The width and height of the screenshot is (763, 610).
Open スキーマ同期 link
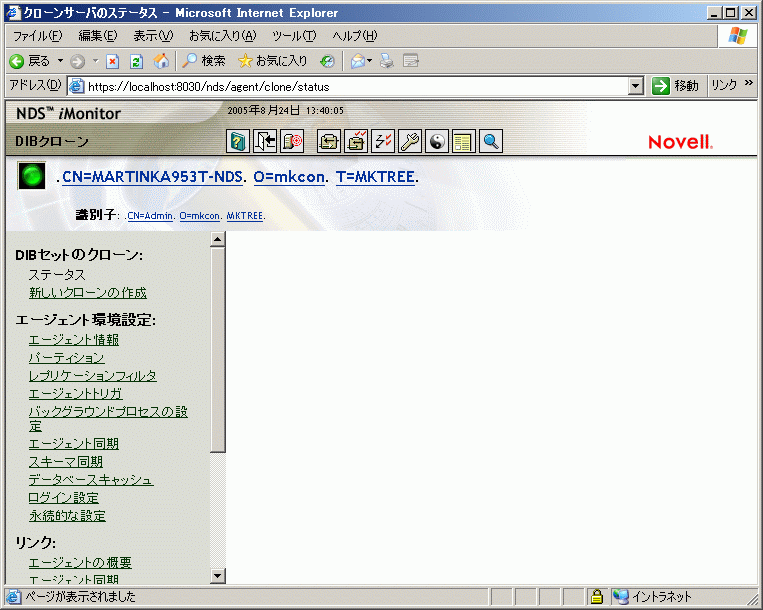[66, 462]
